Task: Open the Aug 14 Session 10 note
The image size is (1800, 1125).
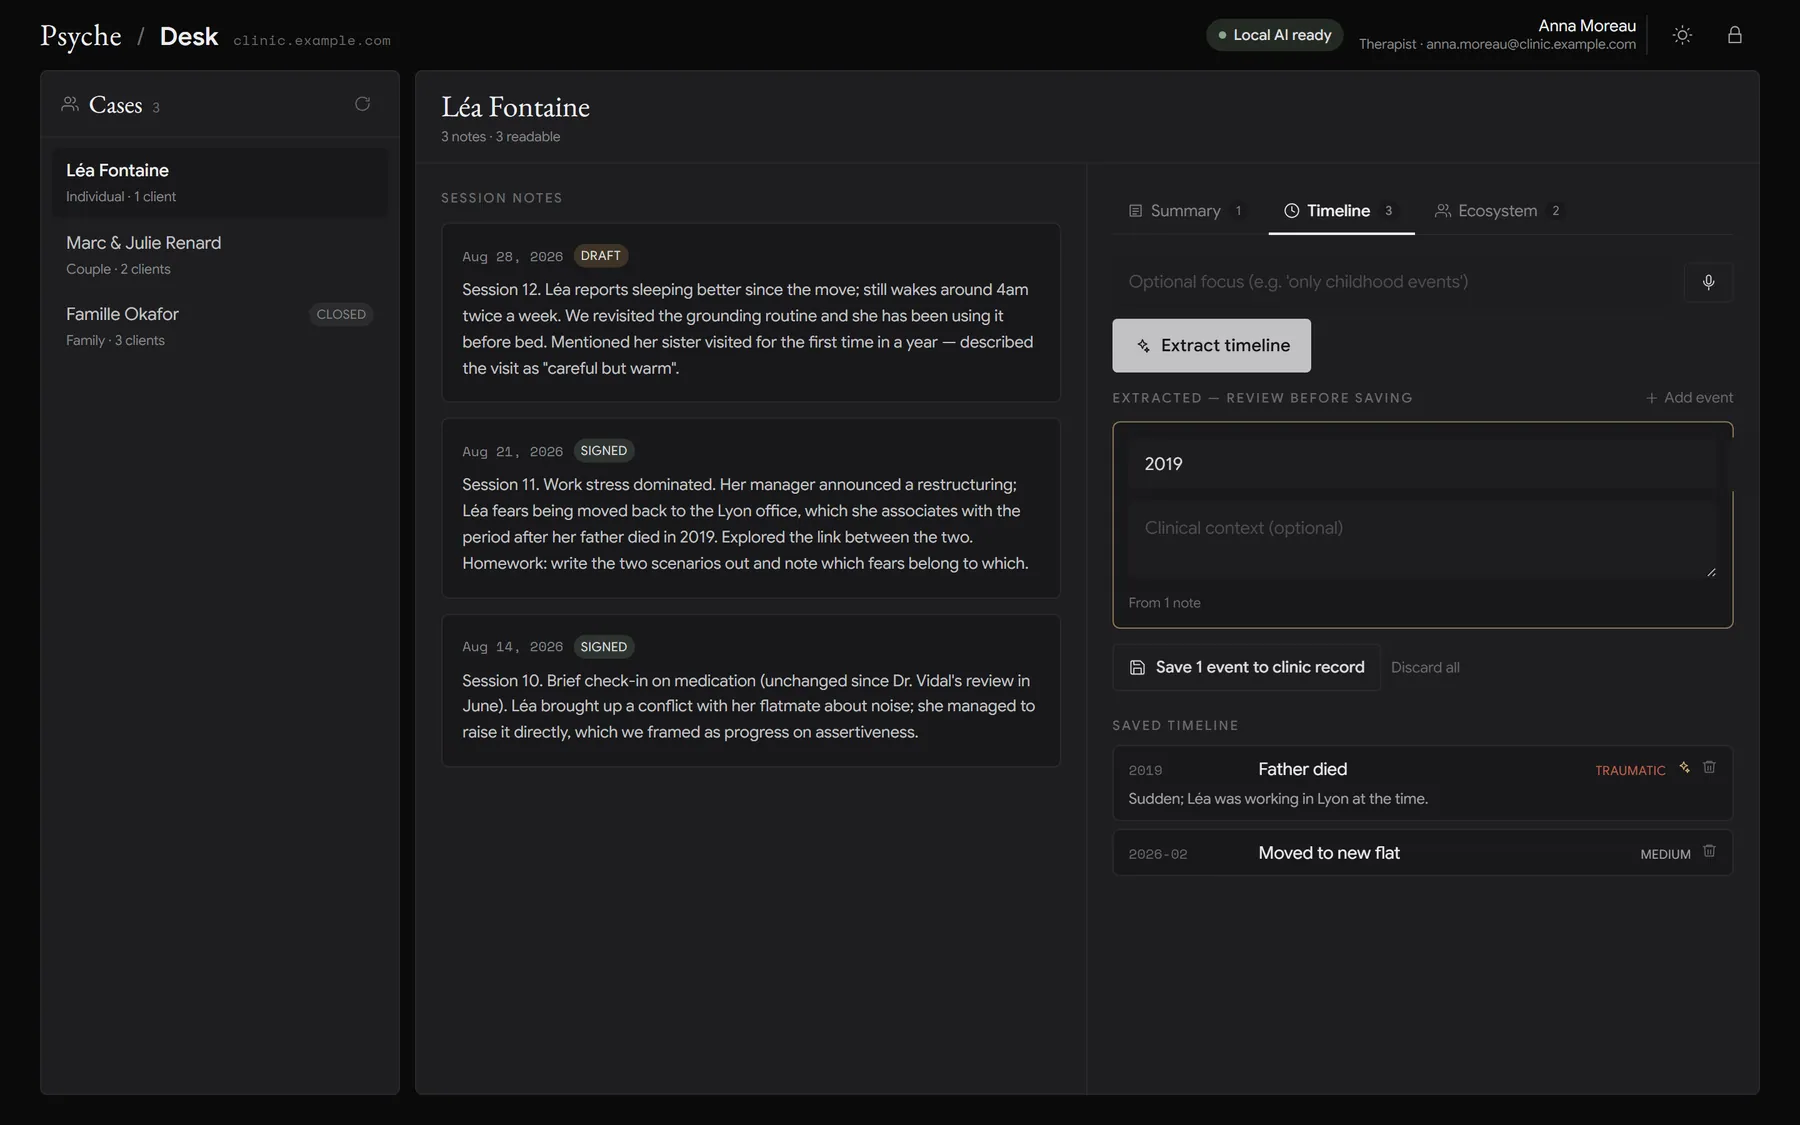Action: coord(751,691)
